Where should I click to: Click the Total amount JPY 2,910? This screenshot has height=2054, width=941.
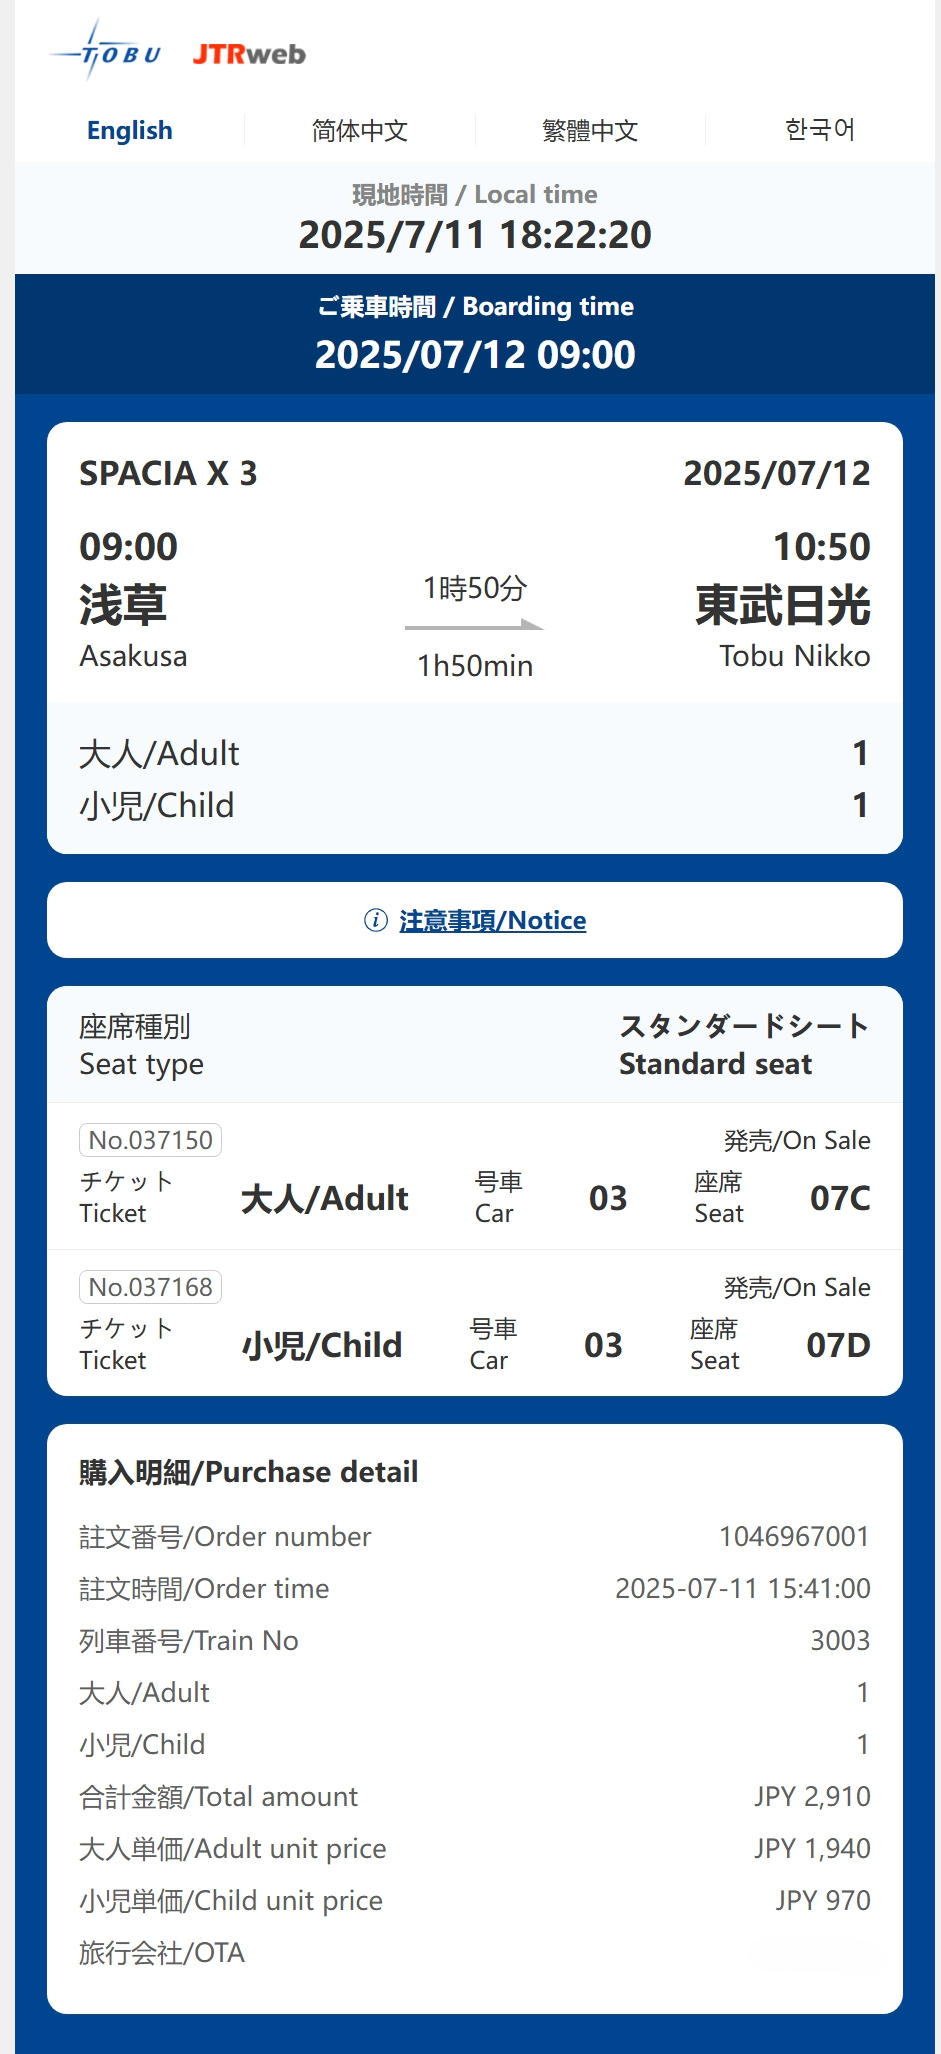coord(812,1796)
